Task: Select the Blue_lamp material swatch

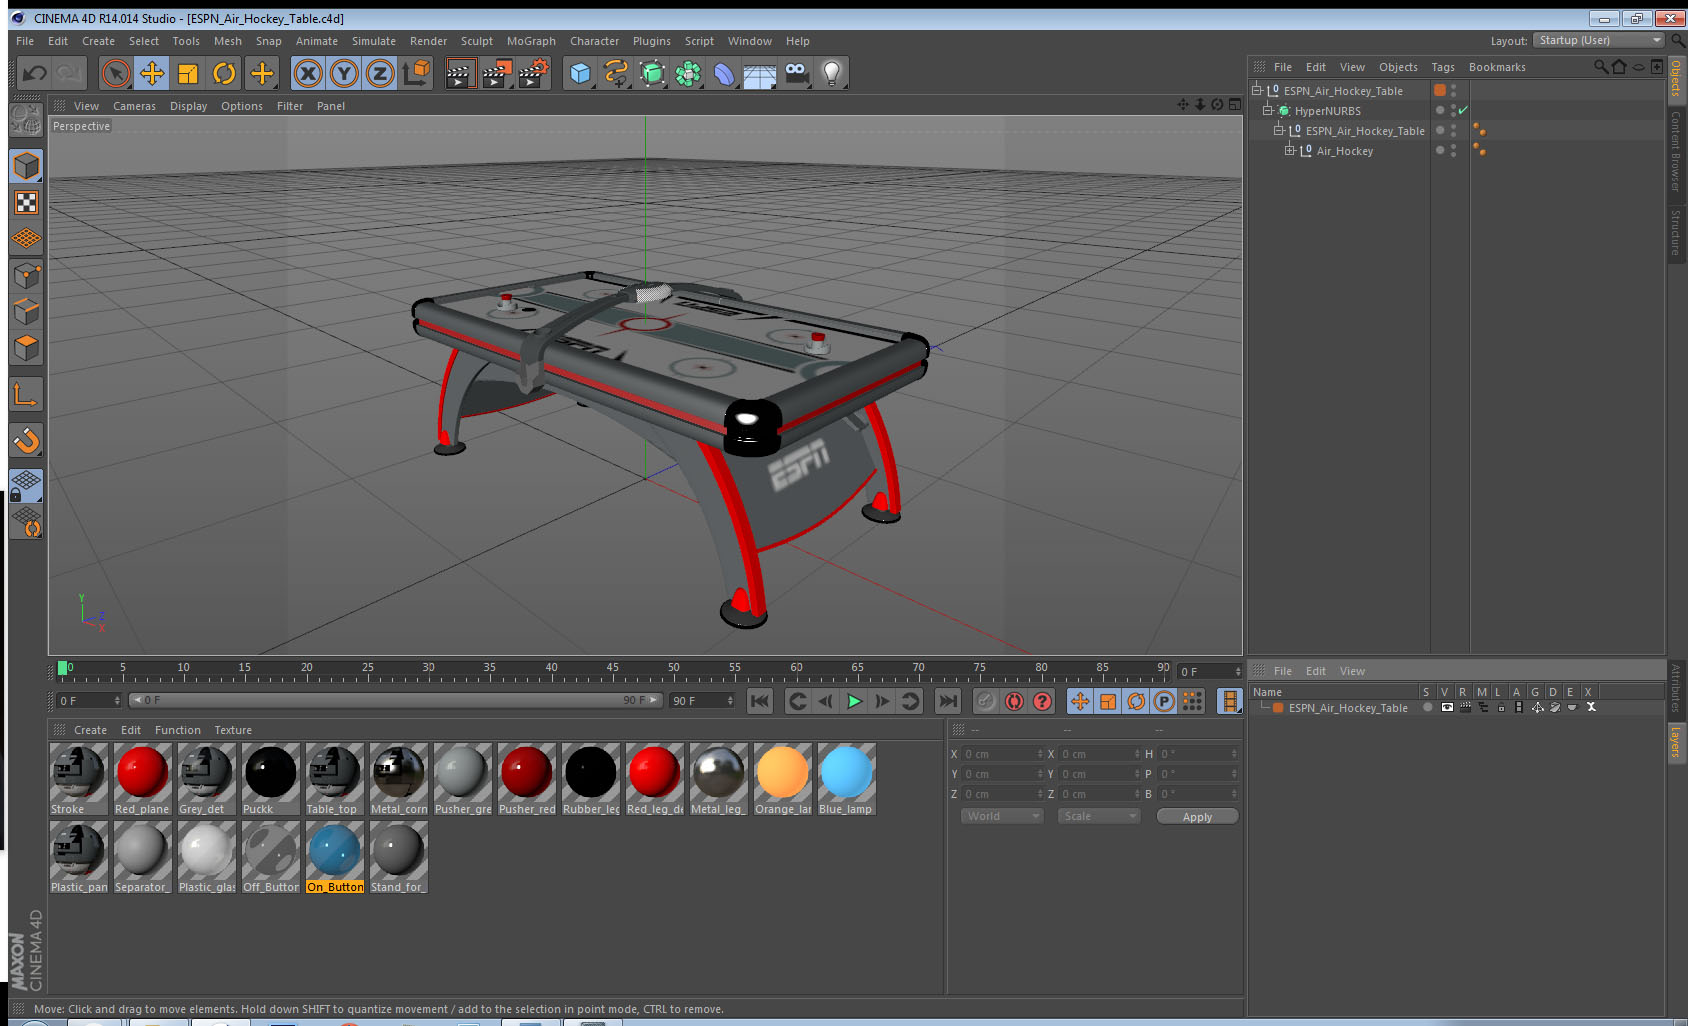Action: pyautogui.click(x=846, y=779)
